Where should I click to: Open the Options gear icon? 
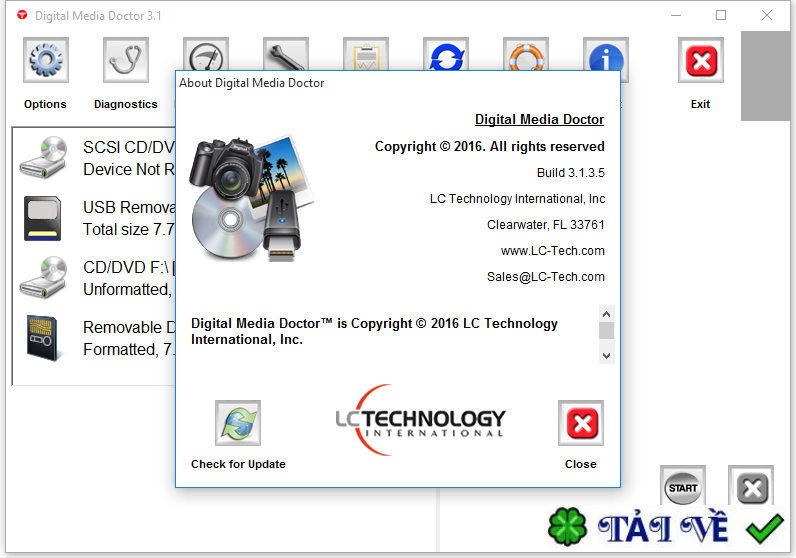click(46, 60)
